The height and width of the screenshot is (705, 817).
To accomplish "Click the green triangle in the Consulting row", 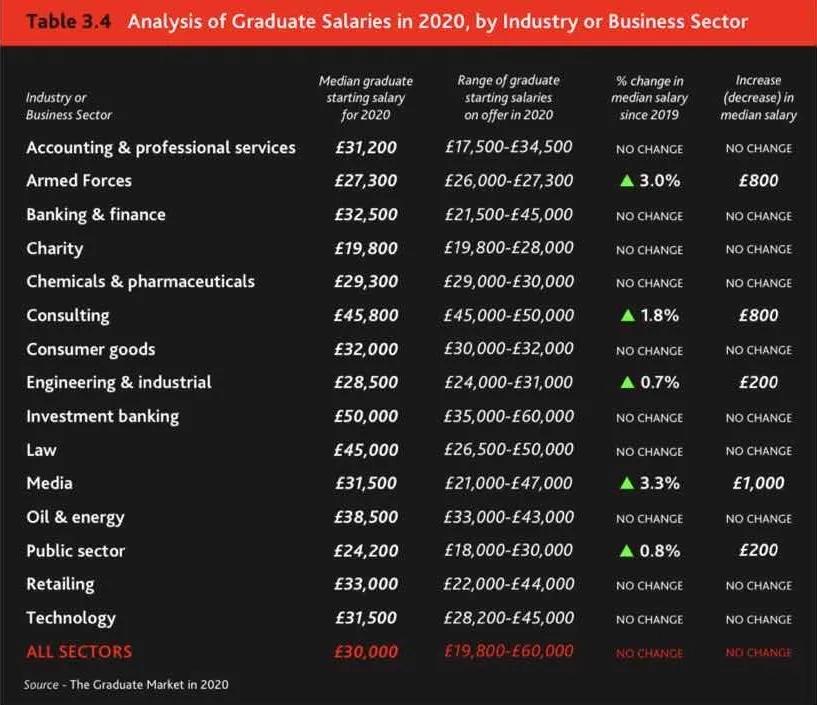I will click(627, 315).
